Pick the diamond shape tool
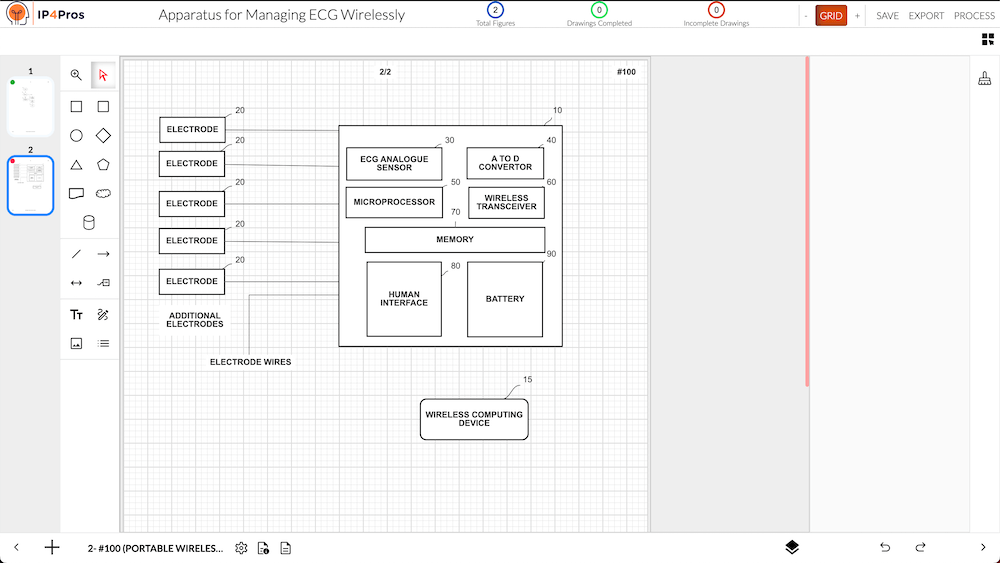The width and height of the screenshot is (1000, 563). click(103, 135)
